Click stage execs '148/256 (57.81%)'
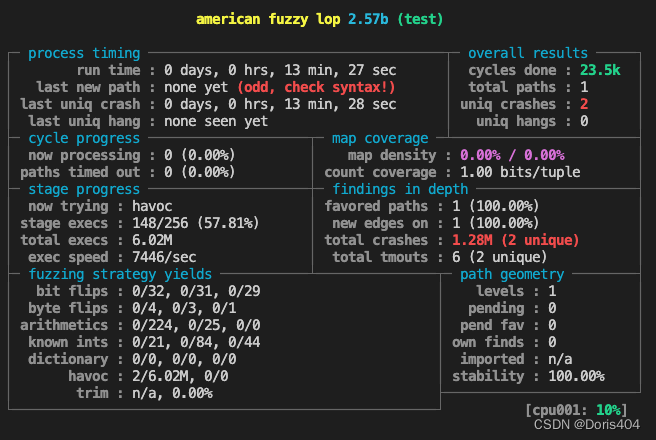This screenshot has width=656, height=440. (196, 223)
